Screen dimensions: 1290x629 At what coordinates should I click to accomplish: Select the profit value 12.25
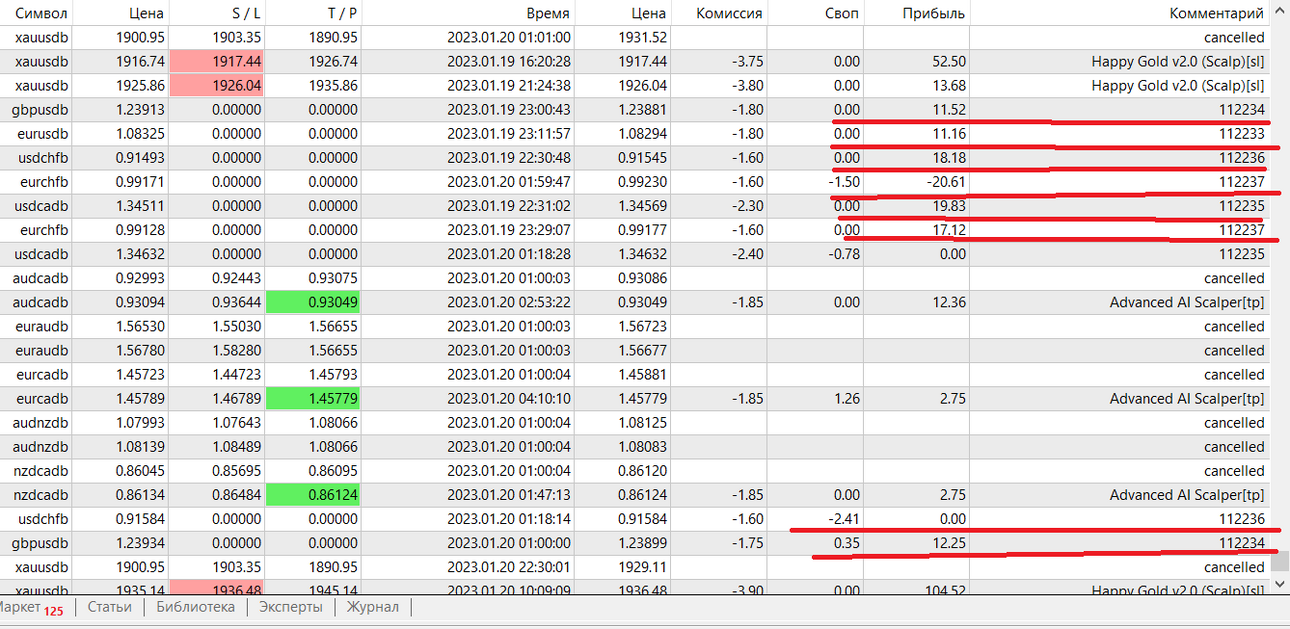[x=948, y=543]
